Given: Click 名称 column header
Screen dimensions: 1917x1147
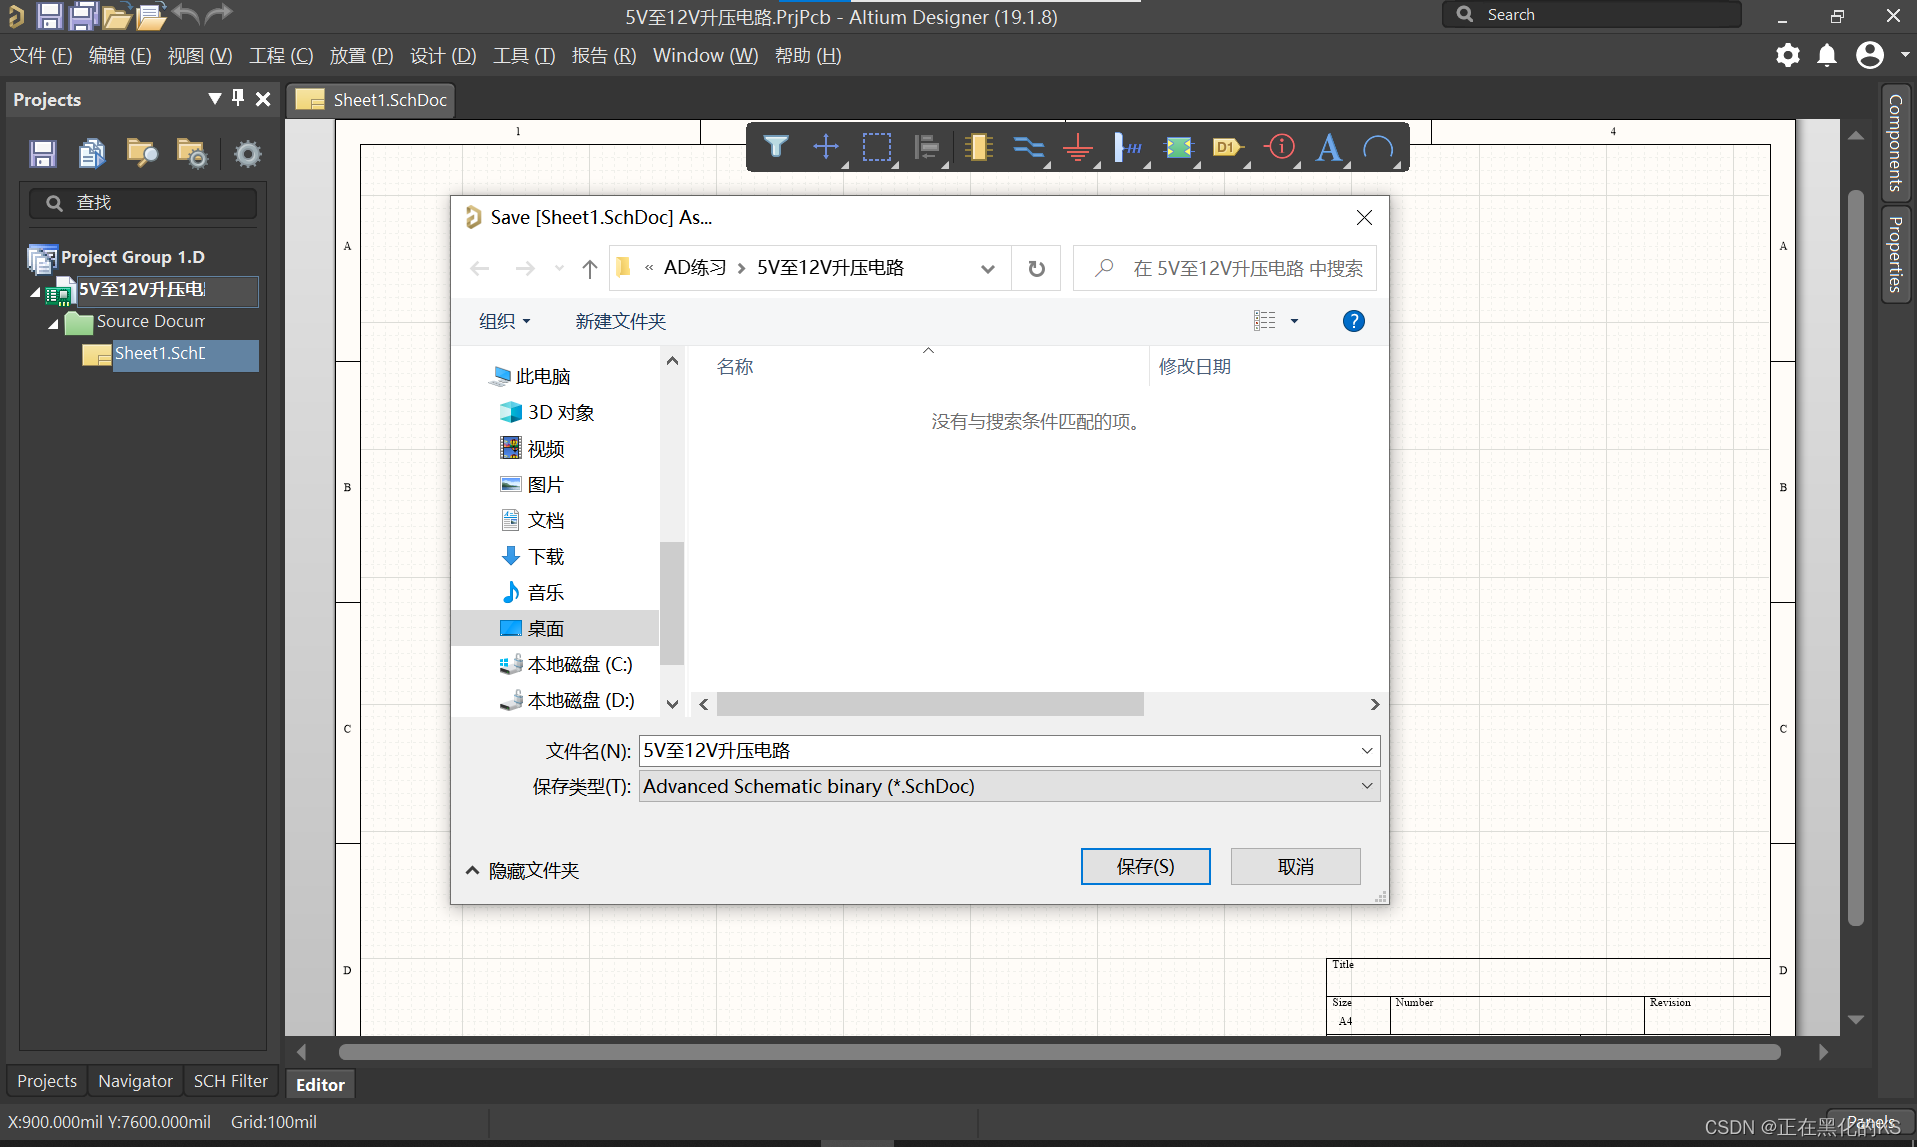Looking at the screenshot, I should coord(735,367).
